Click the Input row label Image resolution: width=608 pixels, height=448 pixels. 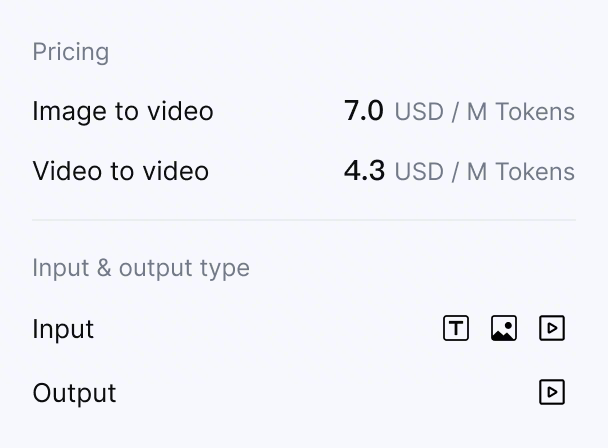point(63,329)
